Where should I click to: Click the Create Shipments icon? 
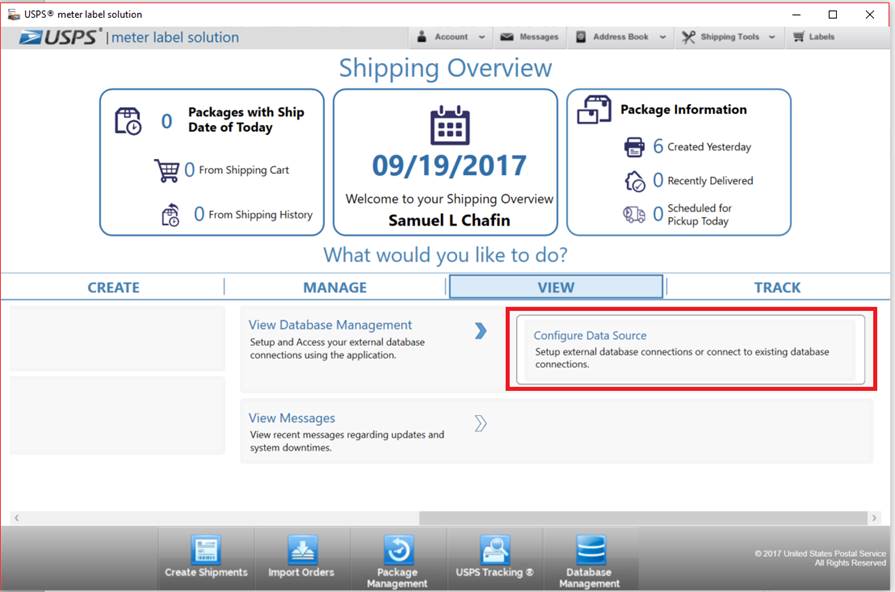pyautogui.click(x=206, y=550)
